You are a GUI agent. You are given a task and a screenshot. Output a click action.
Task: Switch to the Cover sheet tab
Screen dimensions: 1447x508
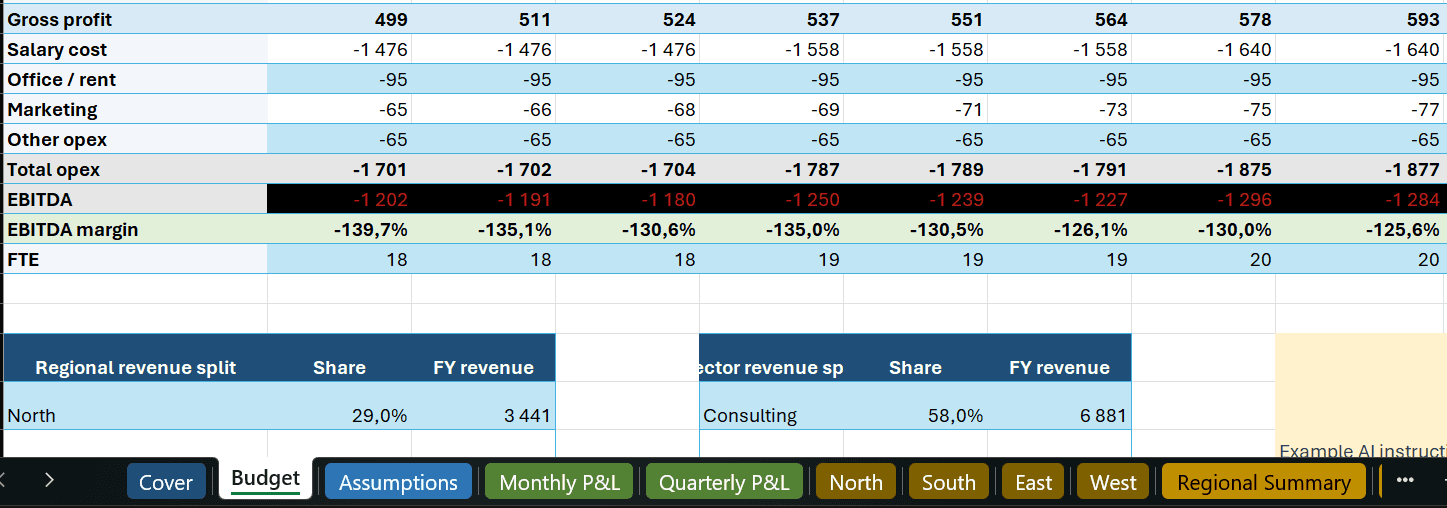166,483
